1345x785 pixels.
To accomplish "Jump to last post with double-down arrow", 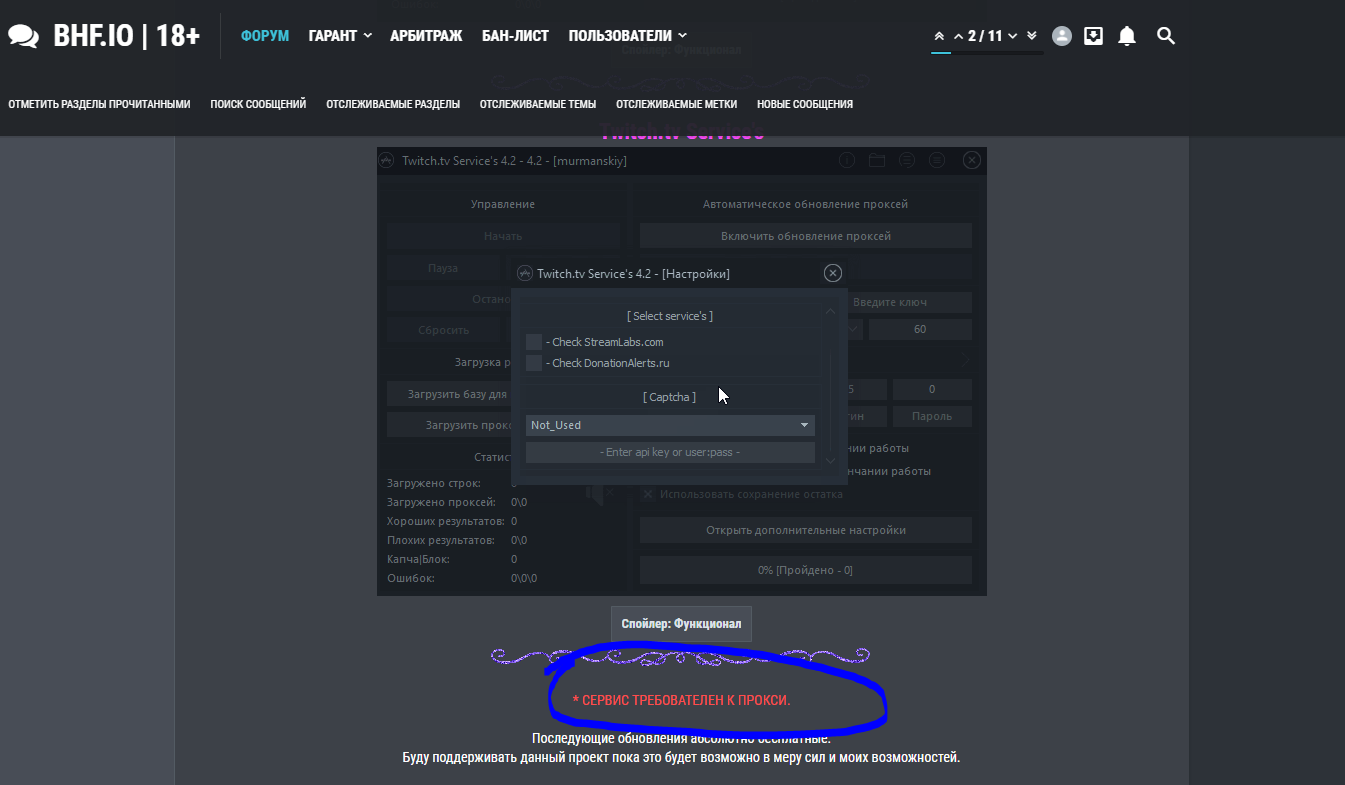I will (x=1032, y=36).
